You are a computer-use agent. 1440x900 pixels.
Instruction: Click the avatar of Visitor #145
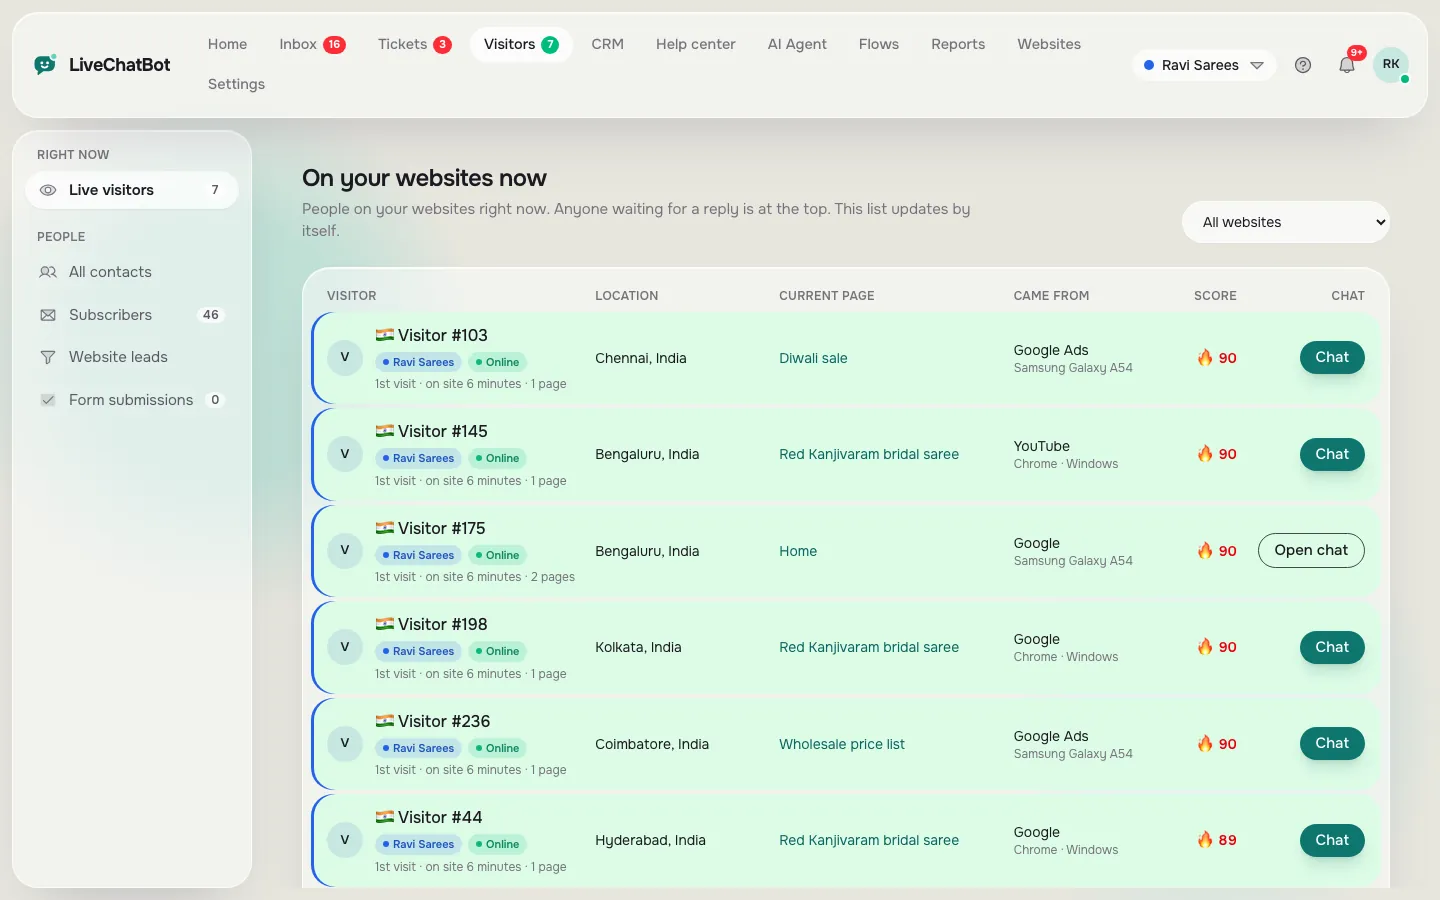pos(345,454)
